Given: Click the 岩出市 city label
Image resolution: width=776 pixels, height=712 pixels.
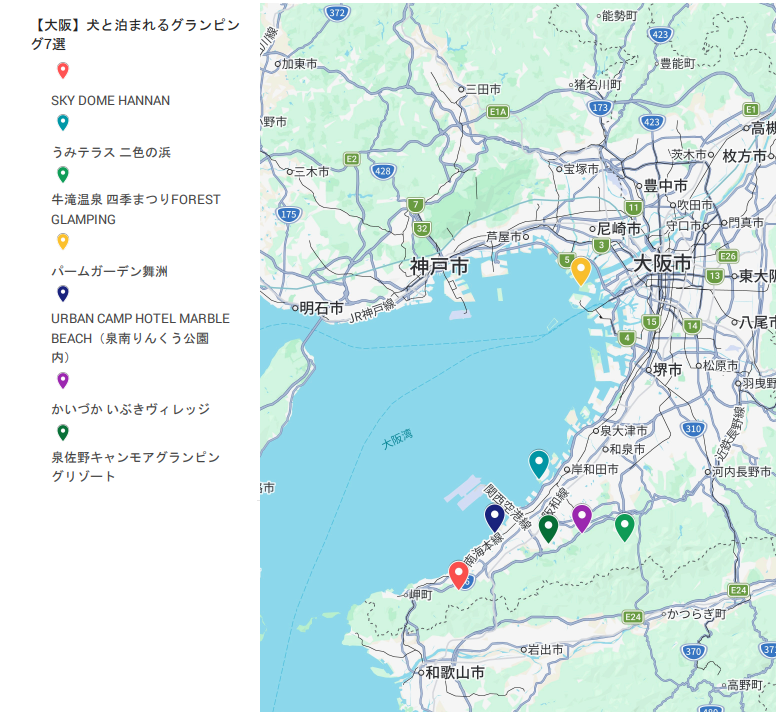Looking at the screenshot, I should 545,650.
